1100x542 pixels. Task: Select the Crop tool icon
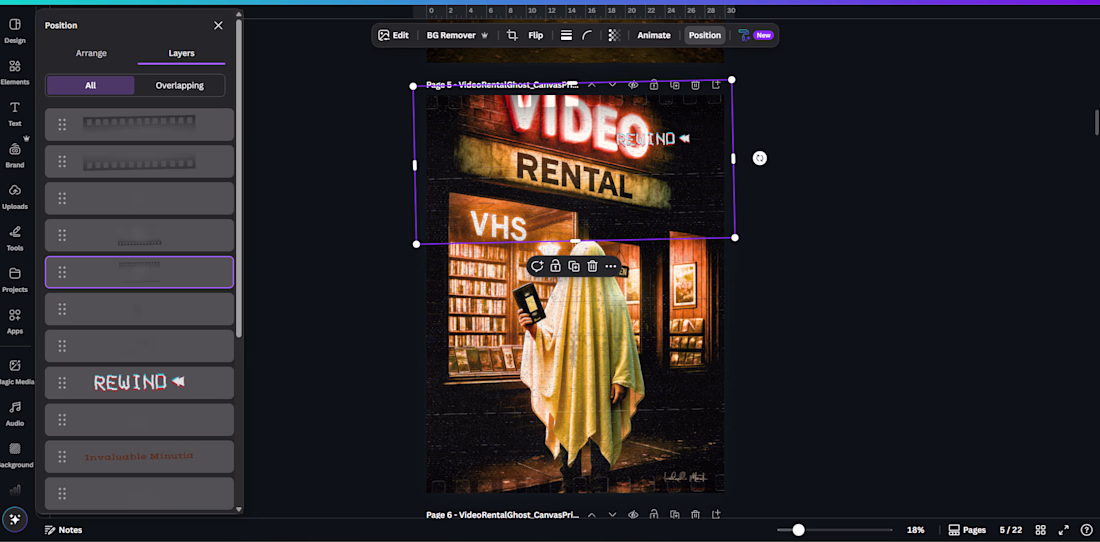click(x=512, y=35)
